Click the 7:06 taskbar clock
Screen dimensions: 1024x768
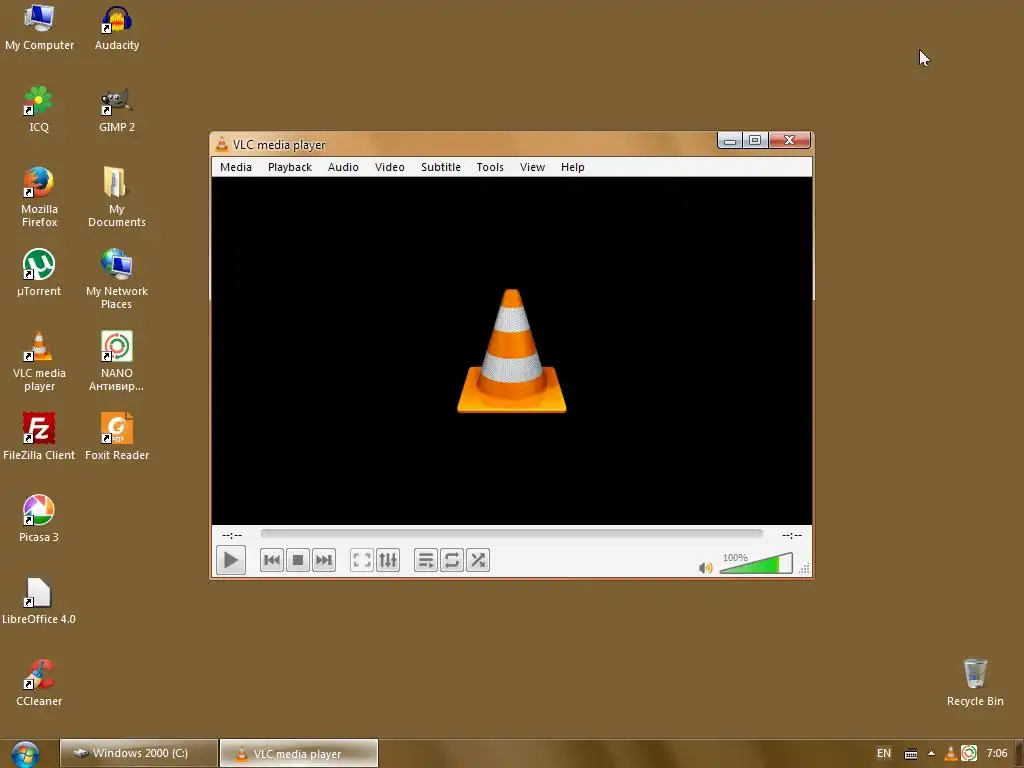tap(997, 753)
